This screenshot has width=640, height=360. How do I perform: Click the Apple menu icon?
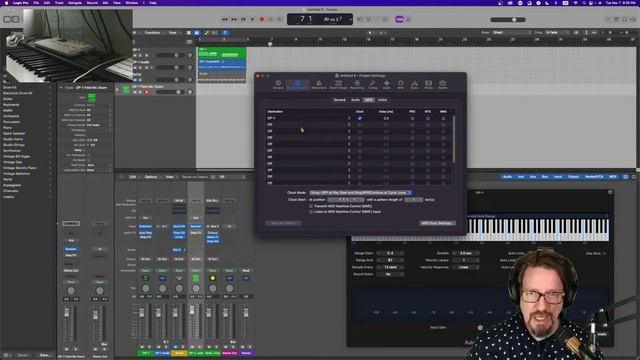click(6, 2)
